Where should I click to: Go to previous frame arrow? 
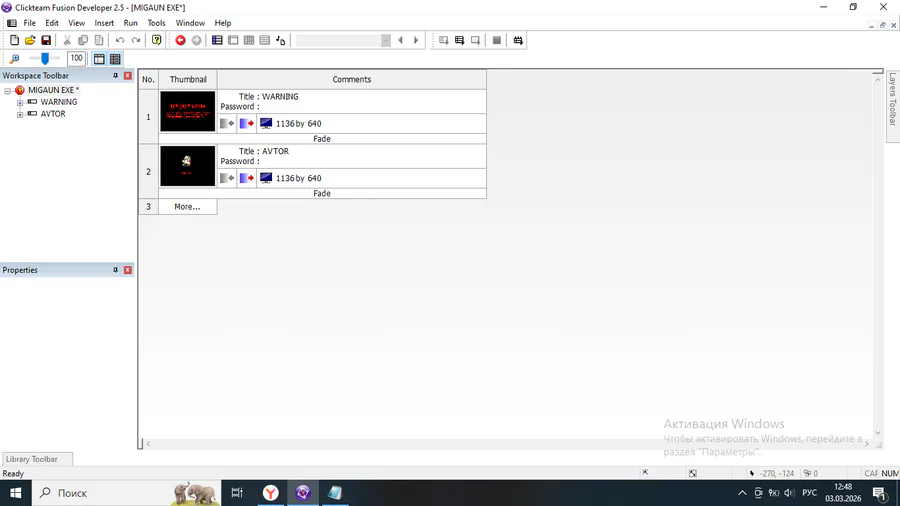(x=401, y=40)
